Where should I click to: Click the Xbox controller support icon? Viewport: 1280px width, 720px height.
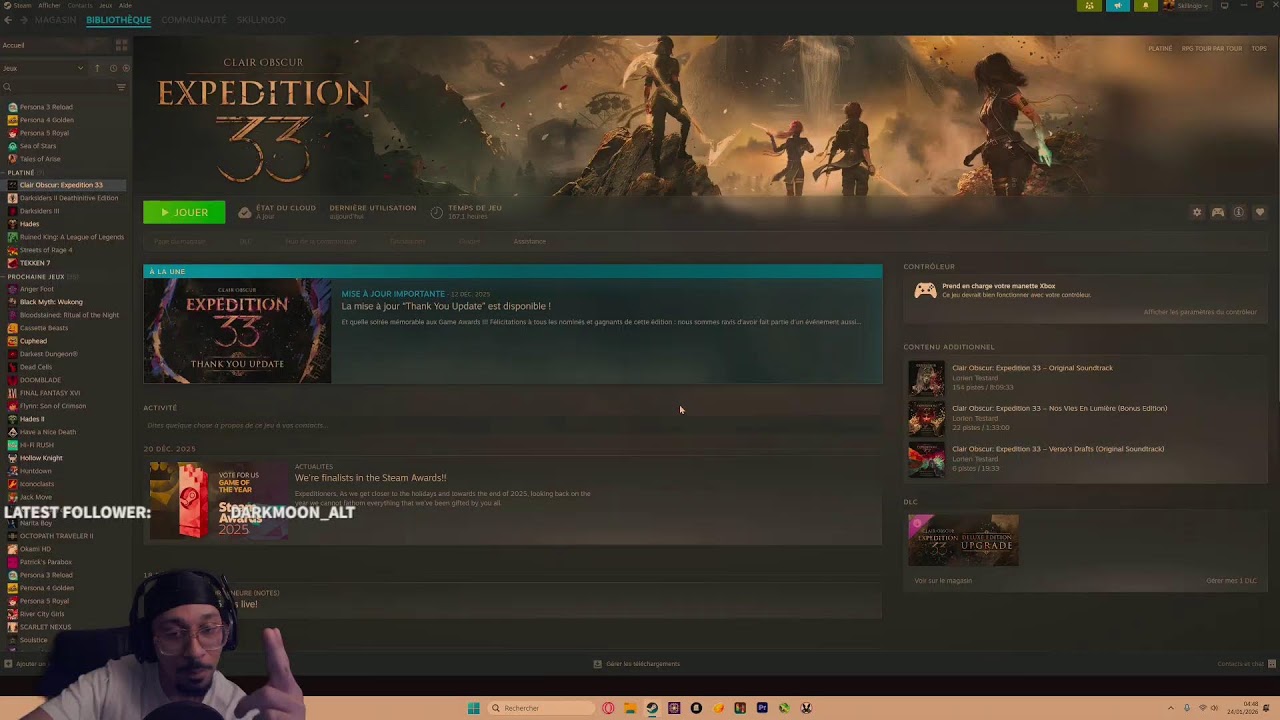tap(925, 290)
